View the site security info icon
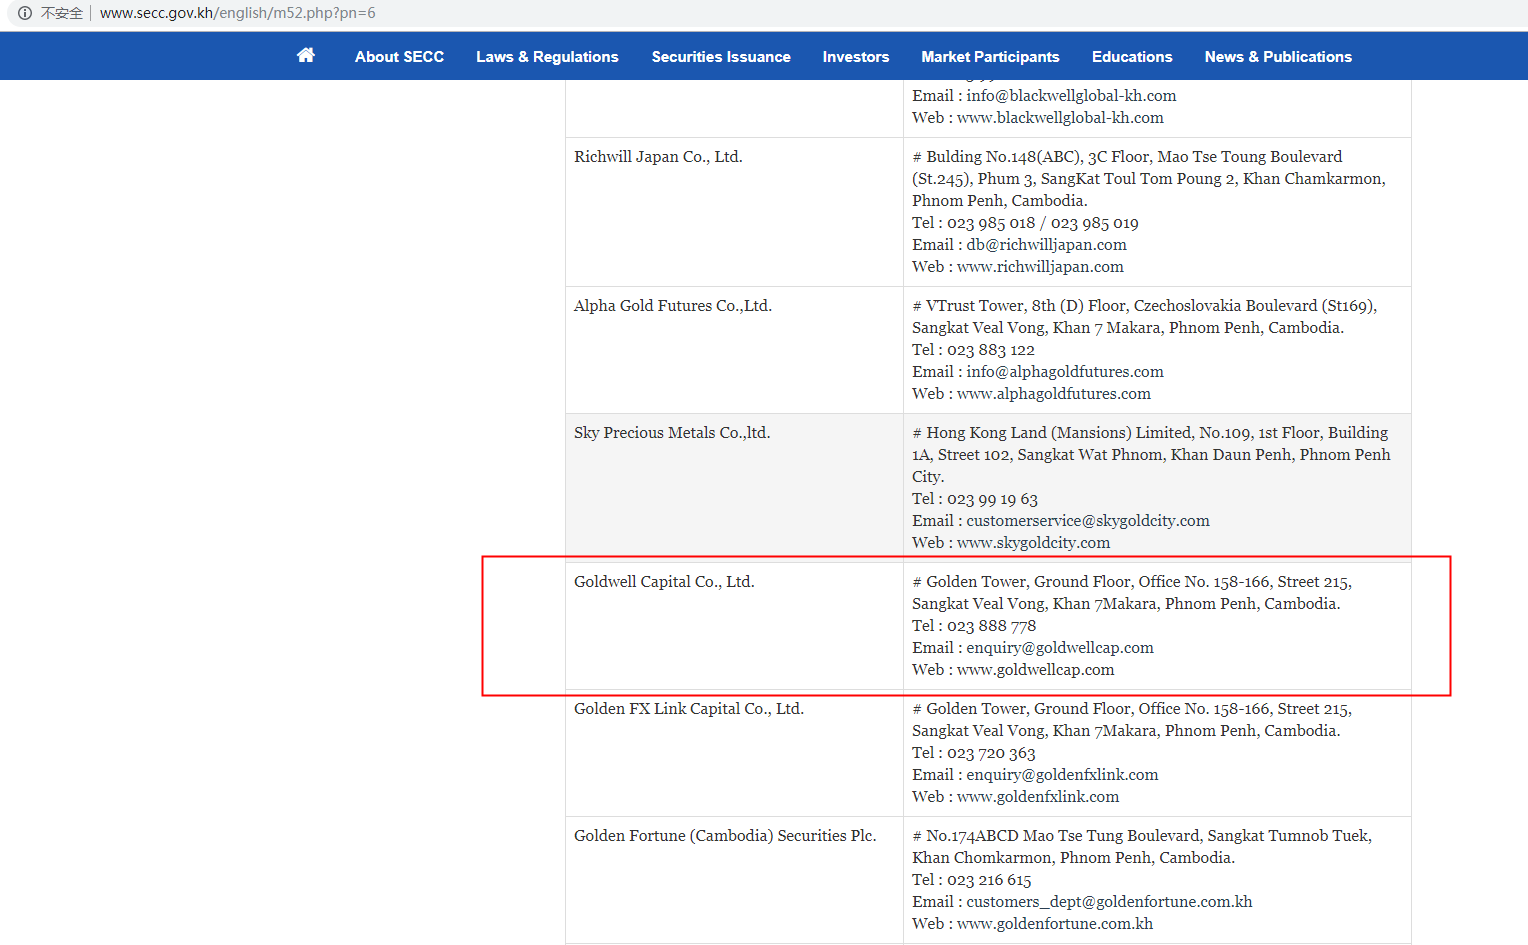 (x=25, y=13)
